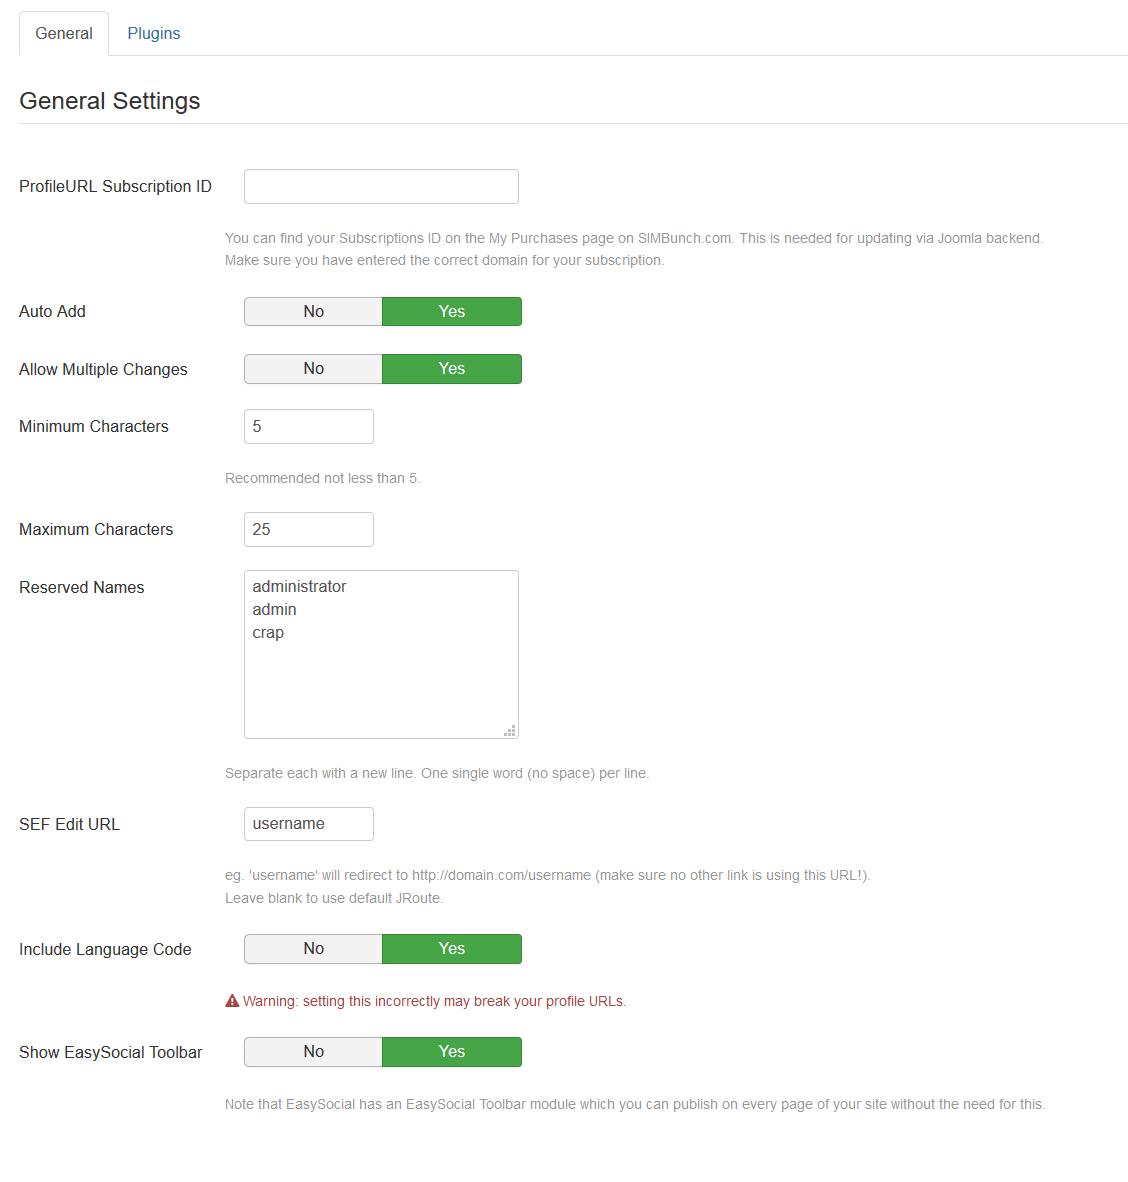The height and width of the screenshot is (1182, 1128).
Task: Select Yes for Include Language Code
Action: [x=452, y=948]
